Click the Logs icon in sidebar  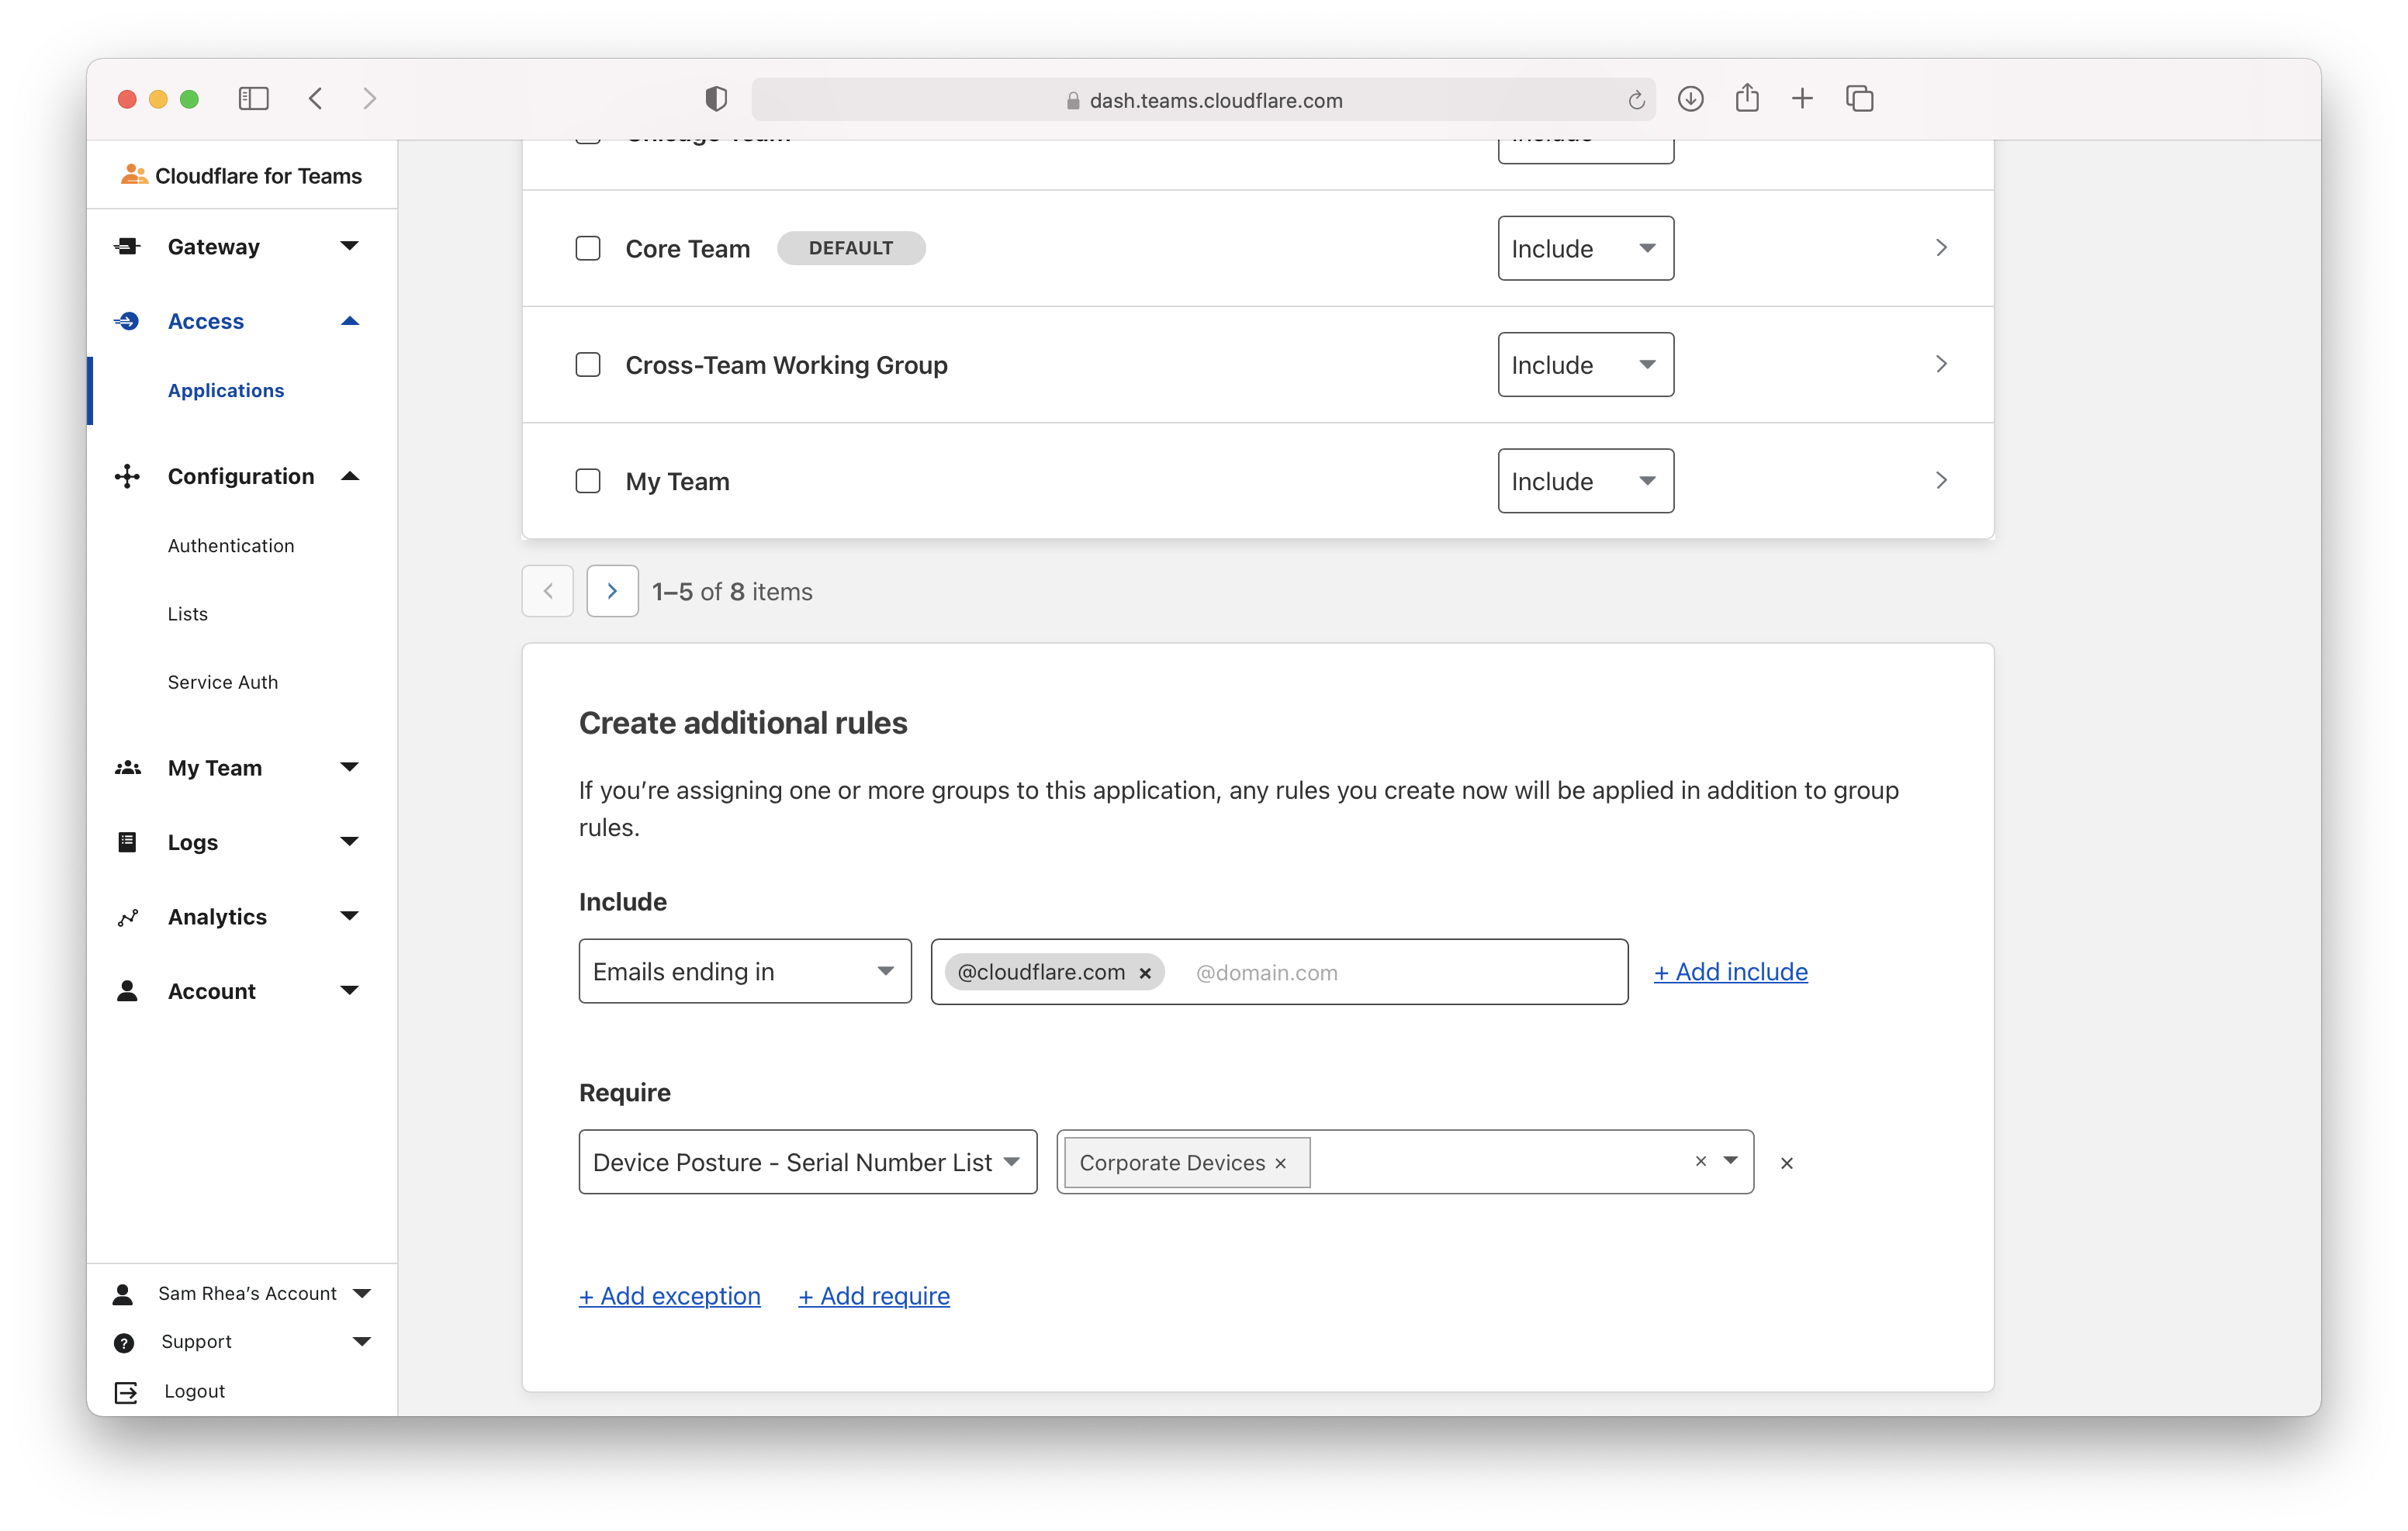[x=127, y=842]
